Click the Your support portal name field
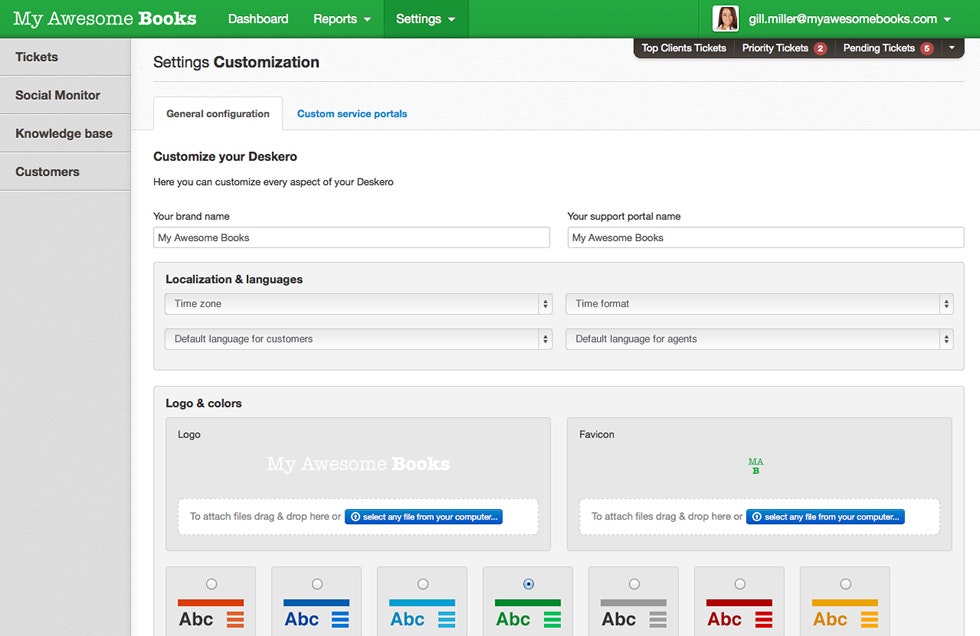This screenshot has width=980, height=636. [x=766, y=237]
